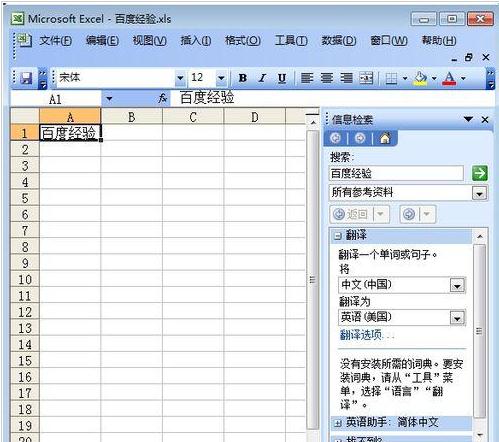Open 返回 history dropdown arrow
Viewport: 499px width, 442px height.
(x=381, y=214)
